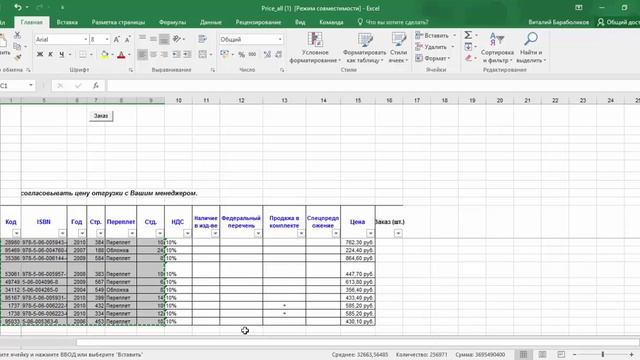Viewport: 640px width, 360px height.
Task: Click the AutoSum sigma icon
Action: click(x=468, y=35)
